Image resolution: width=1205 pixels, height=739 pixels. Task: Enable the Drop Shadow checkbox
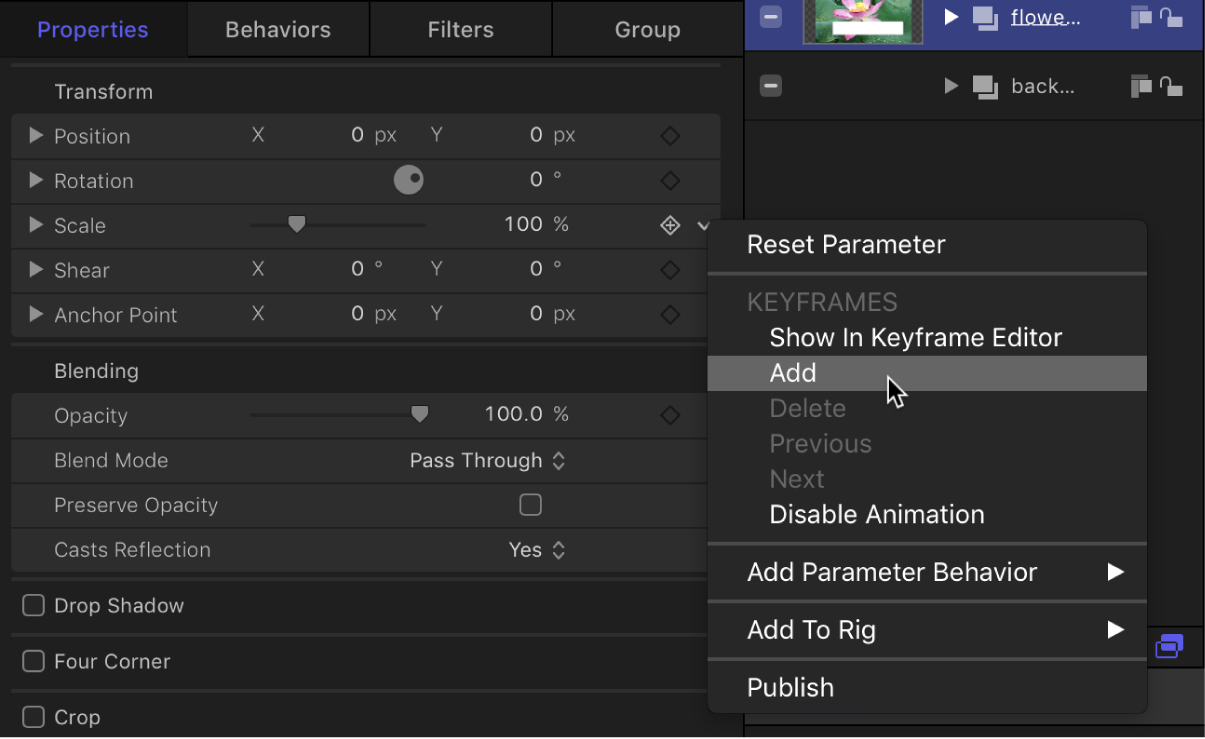pyautogui.click(x=33, y=605)
